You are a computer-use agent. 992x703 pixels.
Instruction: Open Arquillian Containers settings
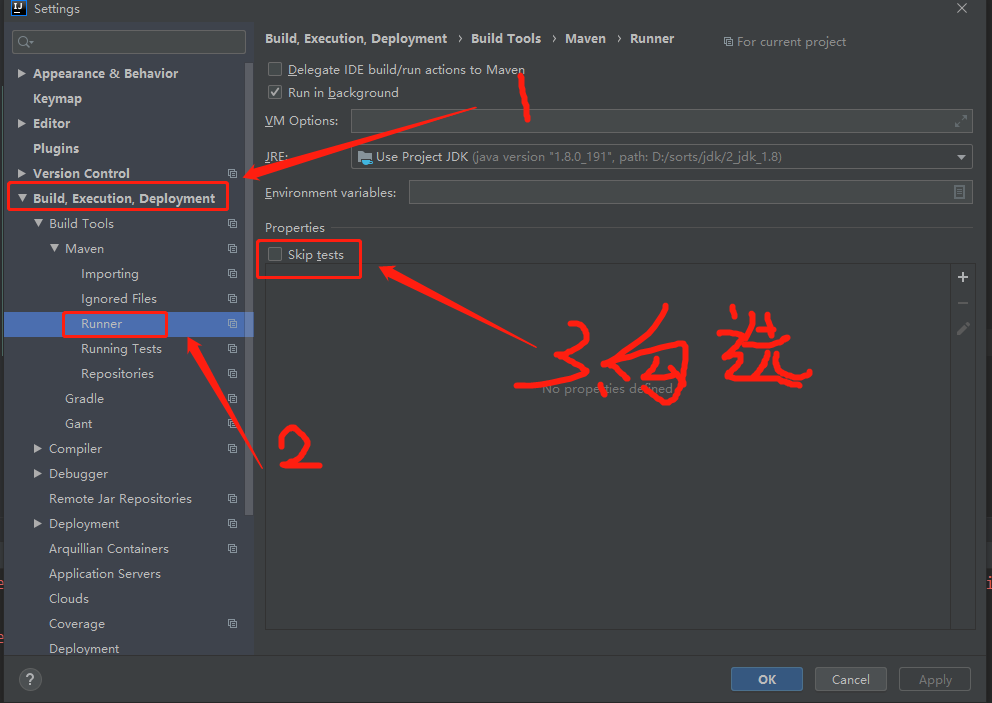109,549
